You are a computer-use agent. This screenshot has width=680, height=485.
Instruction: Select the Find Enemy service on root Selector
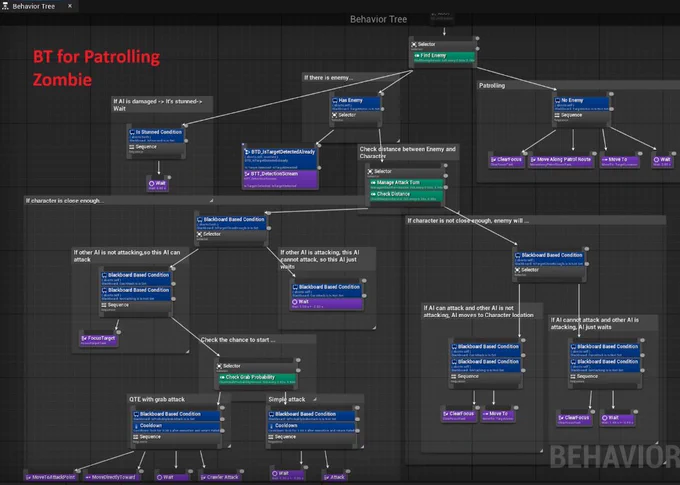[444, 57]
